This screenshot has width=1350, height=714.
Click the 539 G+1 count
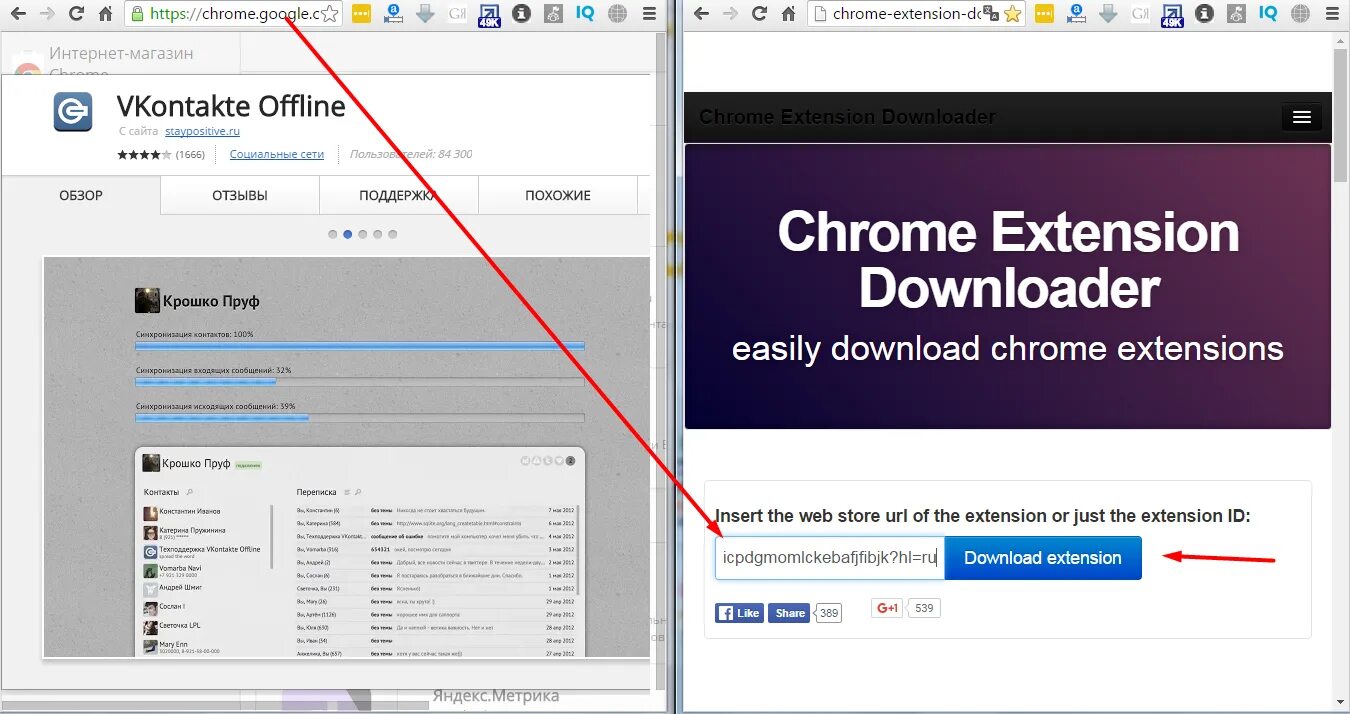(923, 608)
